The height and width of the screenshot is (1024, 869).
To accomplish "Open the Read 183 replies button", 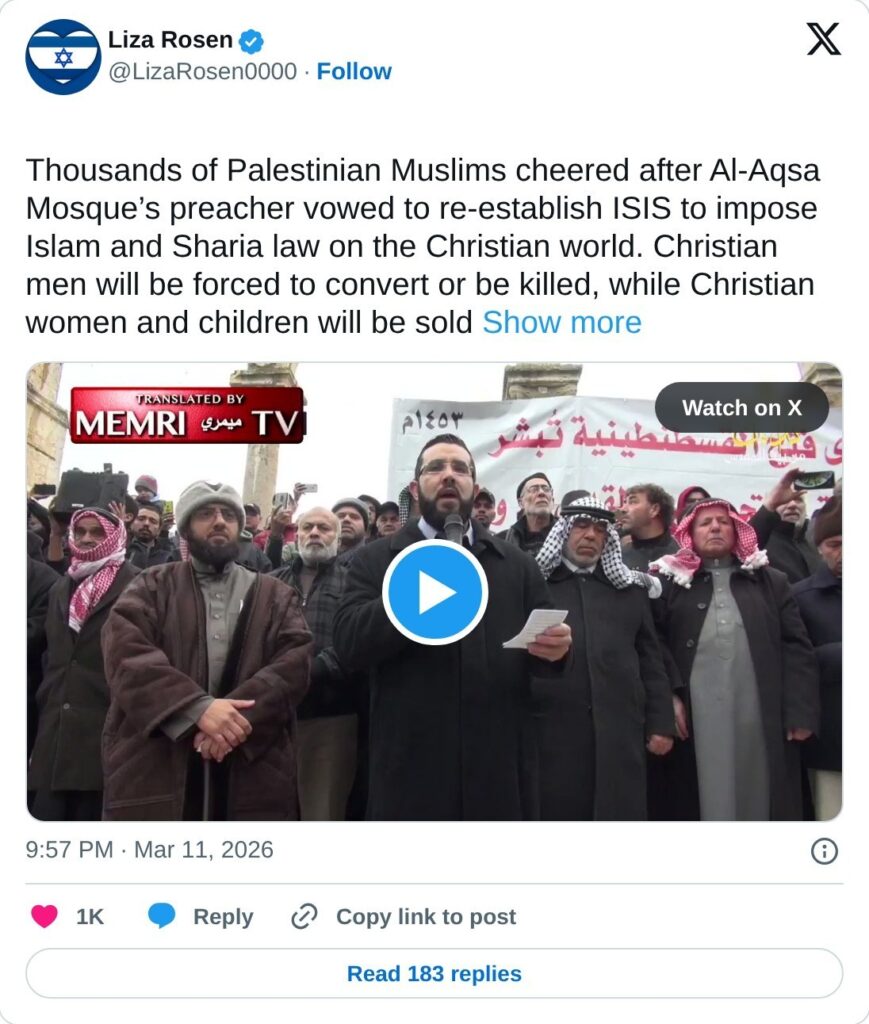I will coord(434,973).
